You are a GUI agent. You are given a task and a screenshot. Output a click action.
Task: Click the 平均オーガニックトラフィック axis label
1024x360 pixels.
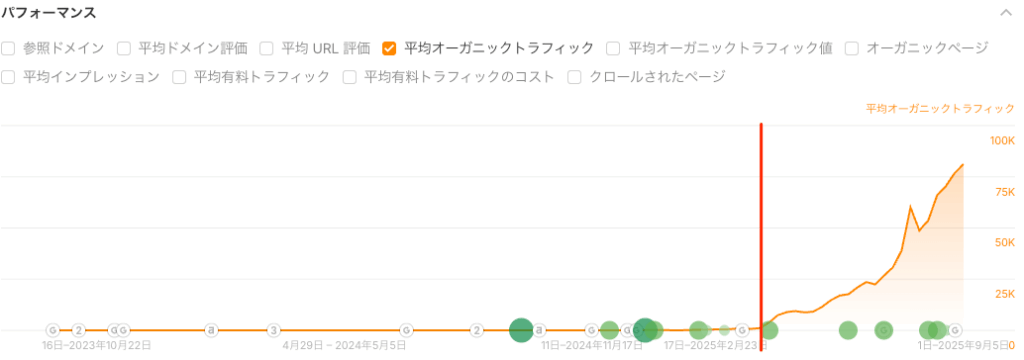pyautogui.click(x=940, y=108)
